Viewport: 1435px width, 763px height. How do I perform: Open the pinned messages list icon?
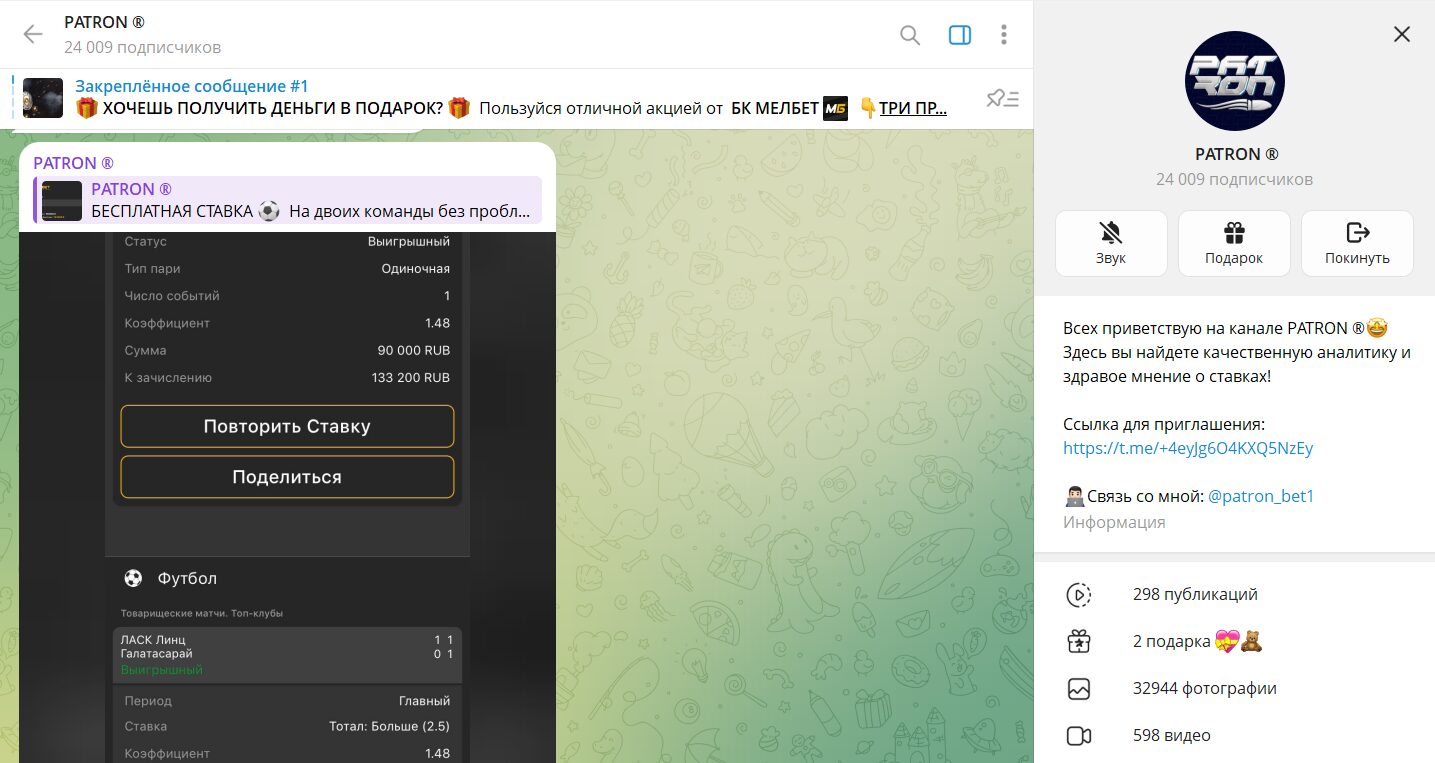click(x=1002, y=98)
